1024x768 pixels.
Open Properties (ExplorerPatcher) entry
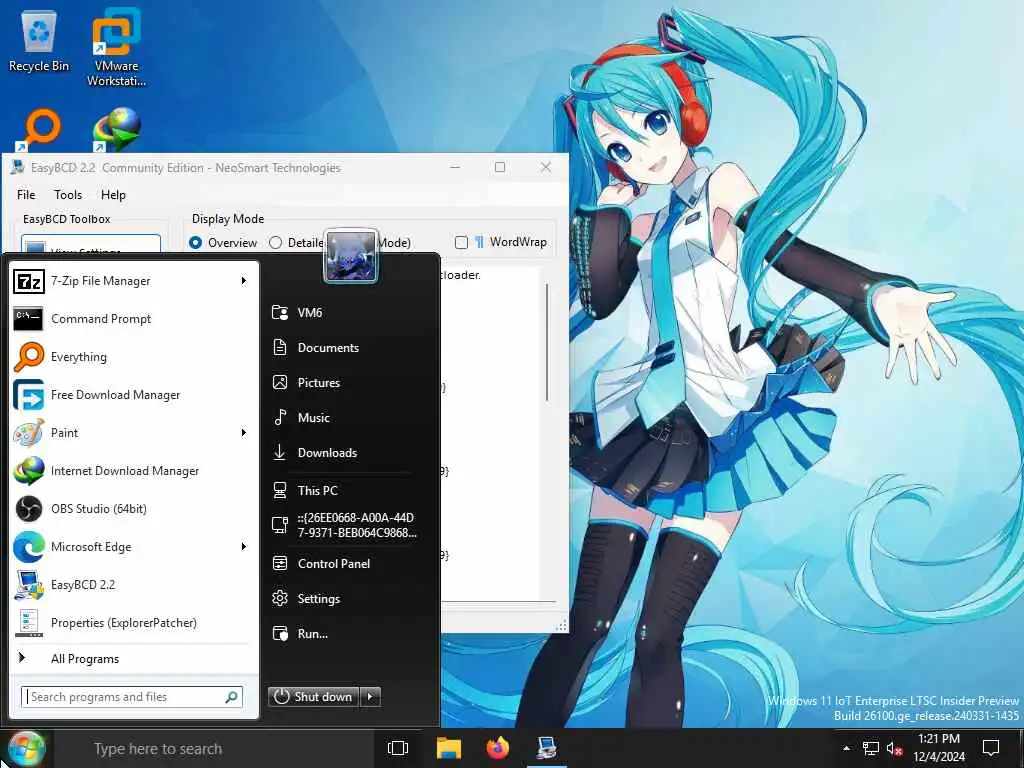(134, 622)
